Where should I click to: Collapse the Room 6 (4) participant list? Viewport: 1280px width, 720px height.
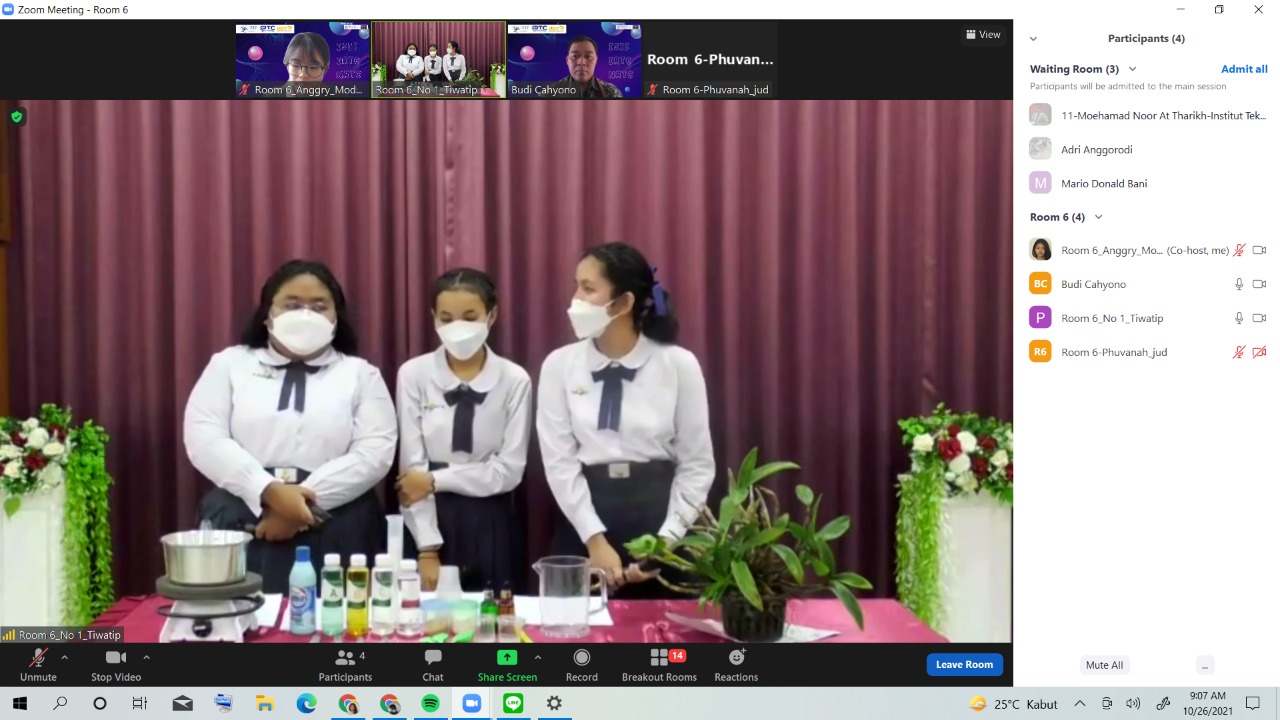[1098, 217]
